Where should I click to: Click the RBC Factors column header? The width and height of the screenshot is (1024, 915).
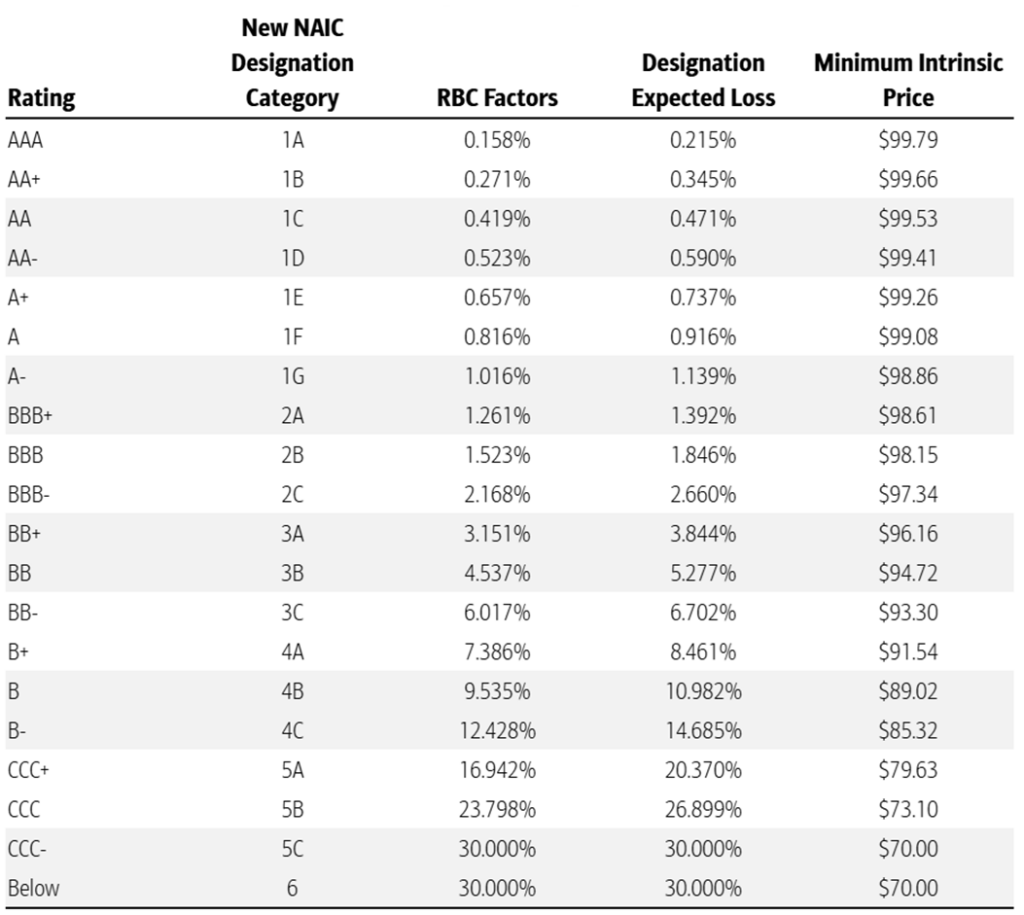(x=497, y=98)
